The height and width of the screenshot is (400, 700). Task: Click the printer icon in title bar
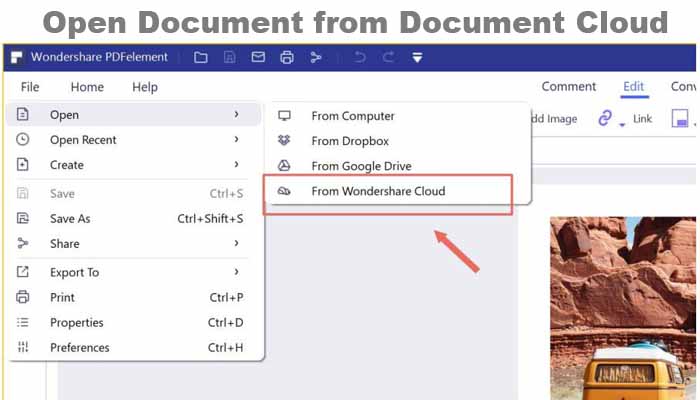click(287, 57)
